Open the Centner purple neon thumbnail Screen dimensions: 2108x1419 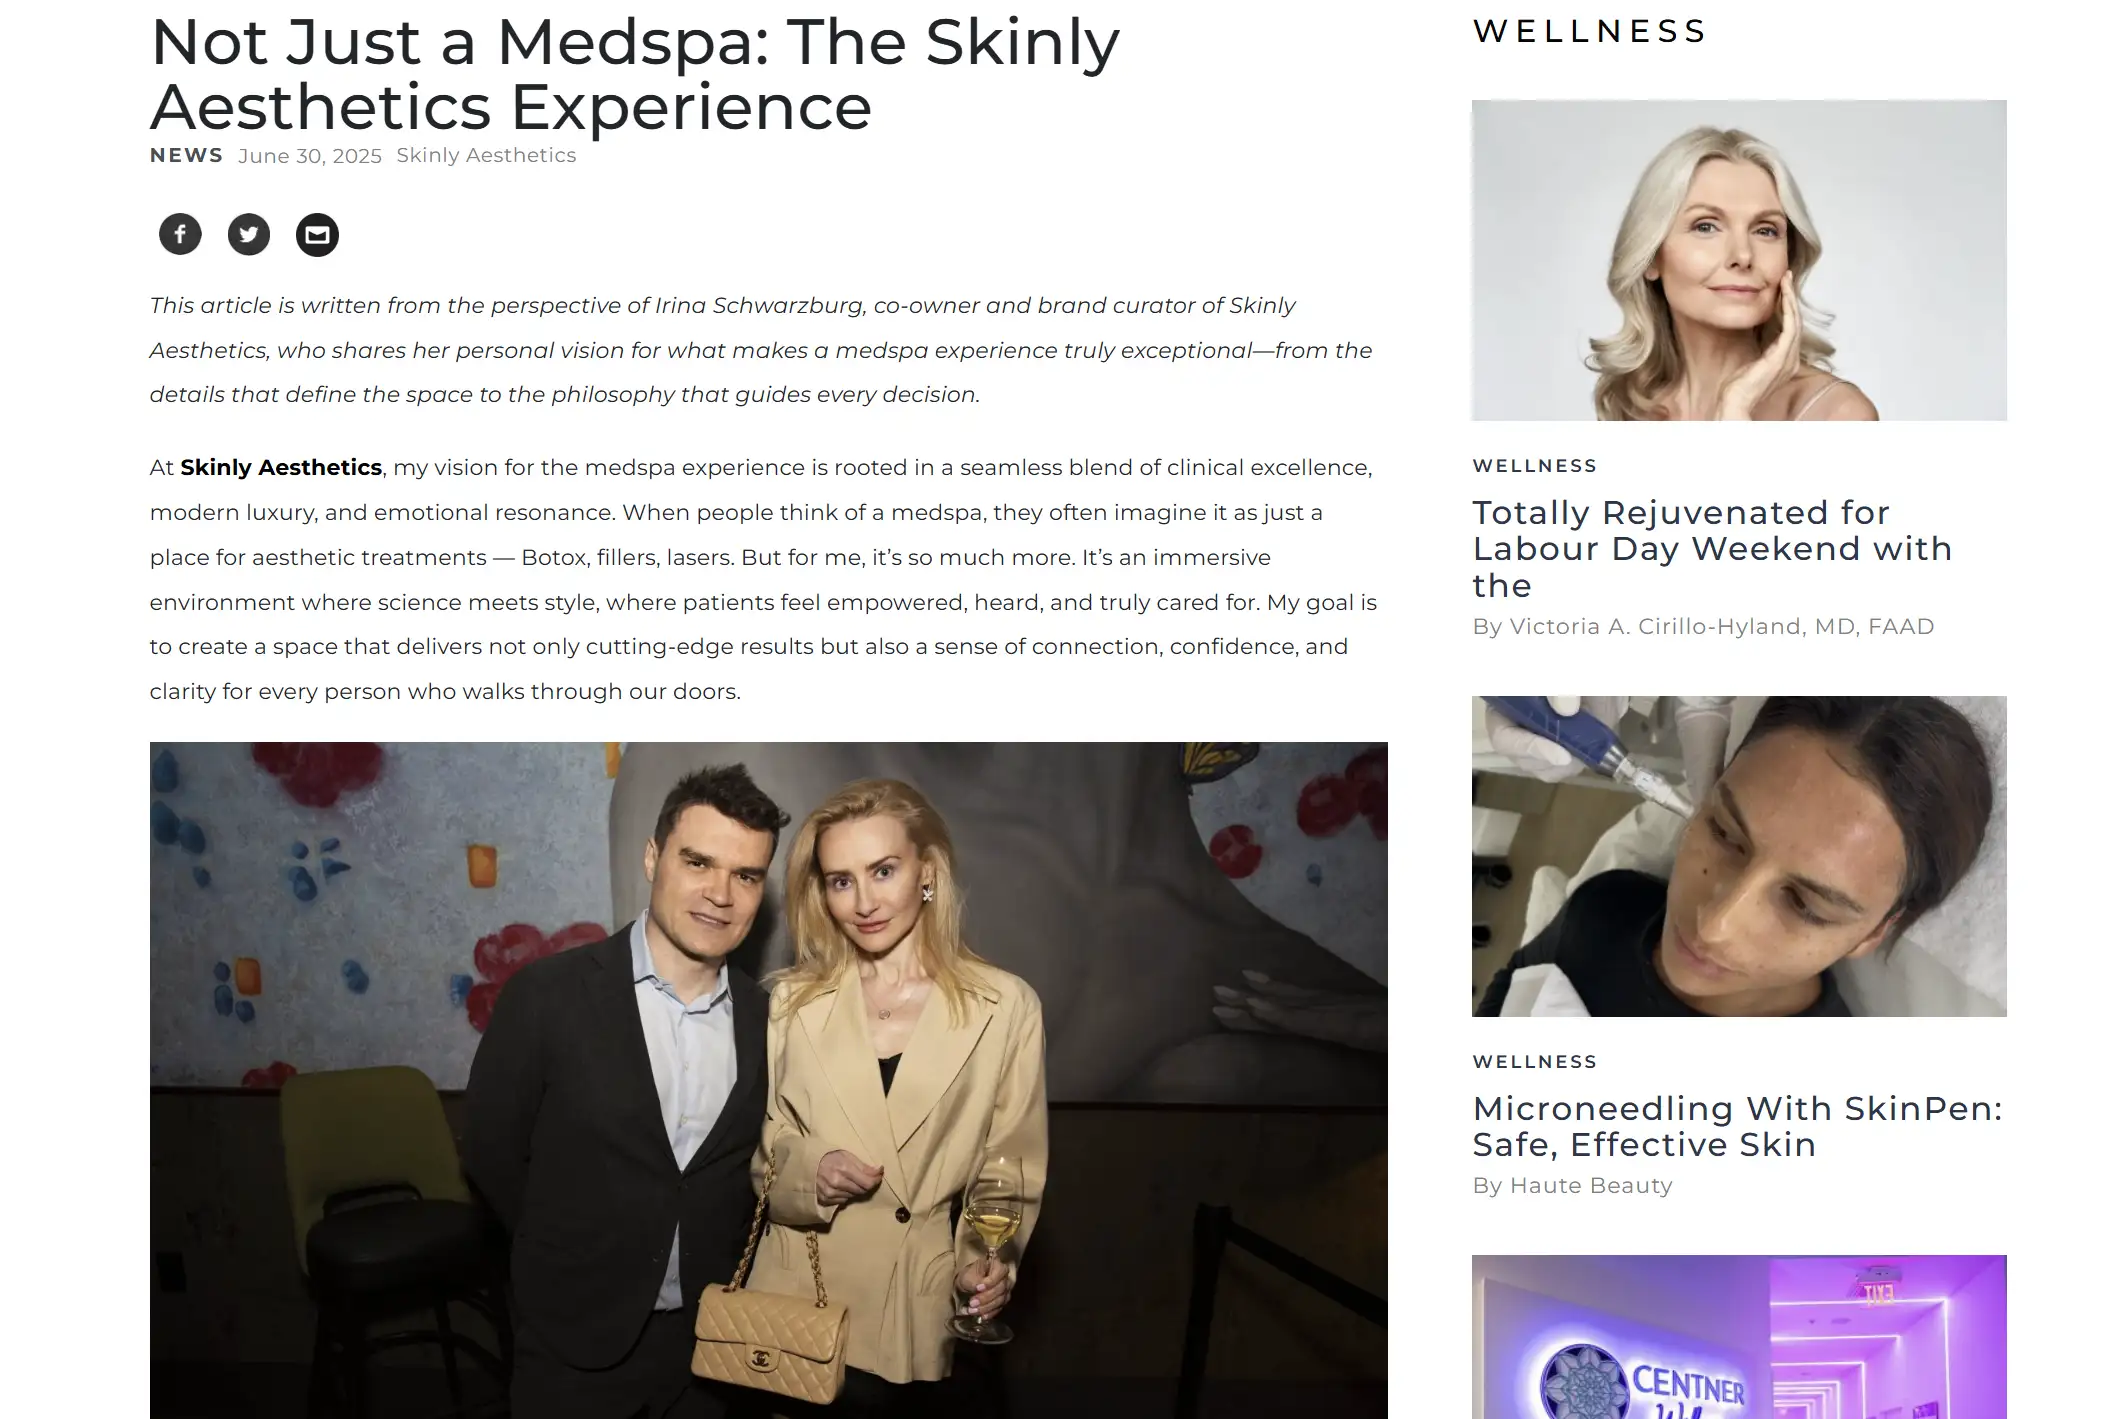click(1739, 1337)
